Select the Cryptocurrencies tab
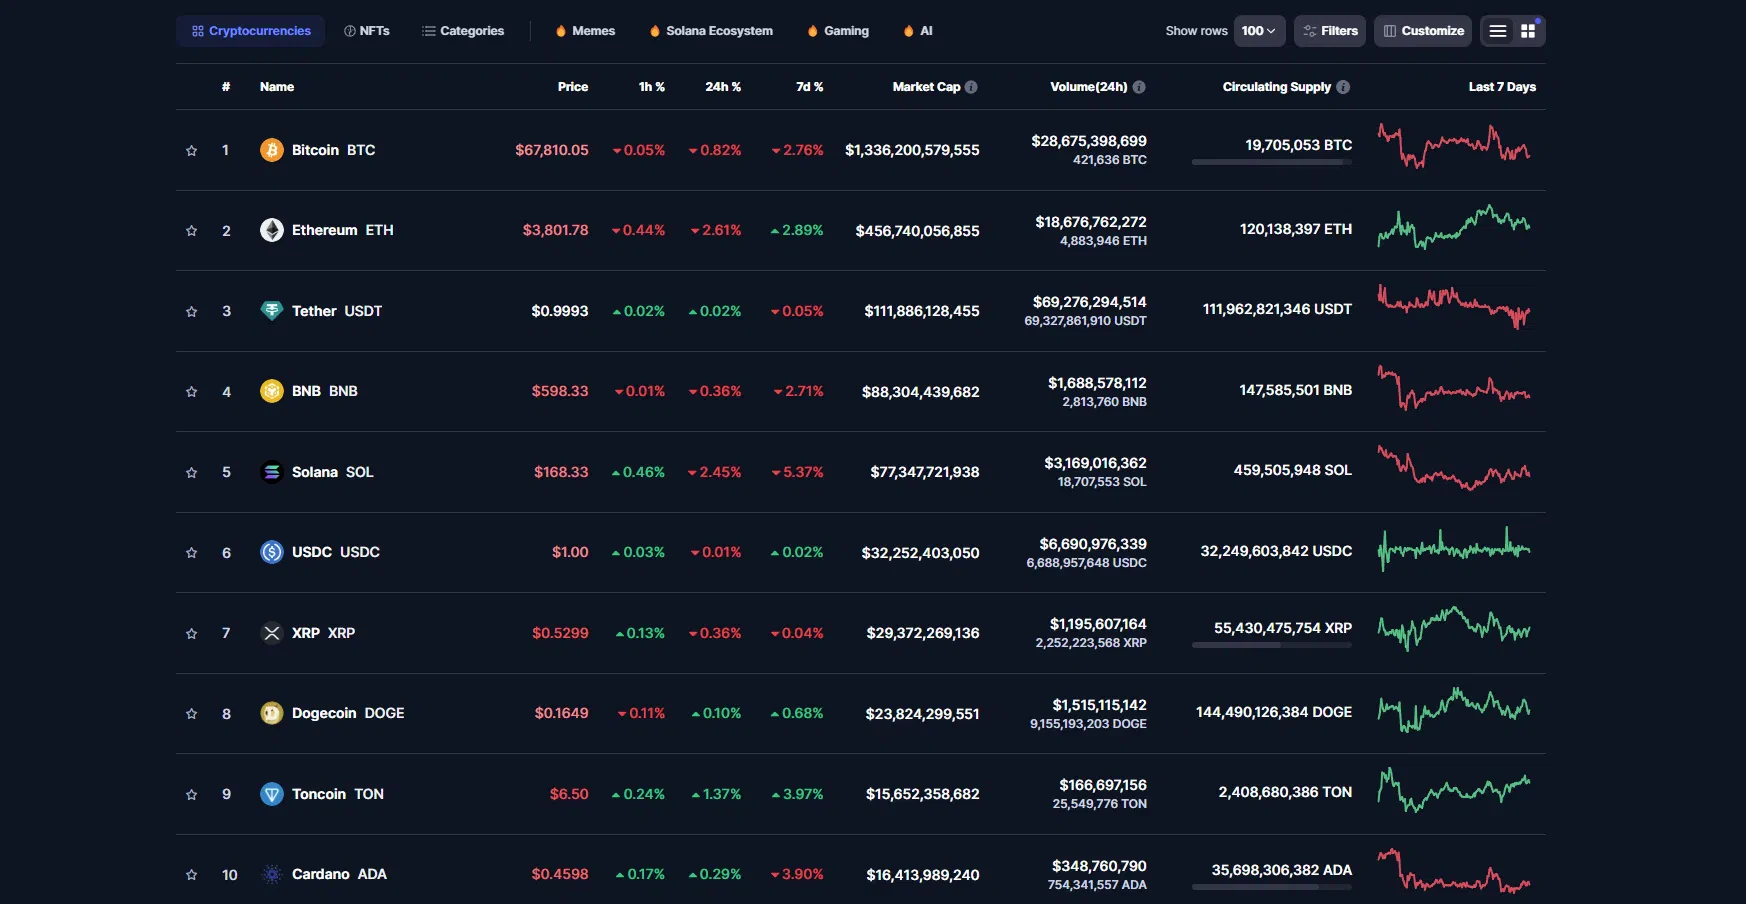 (251, 31)
